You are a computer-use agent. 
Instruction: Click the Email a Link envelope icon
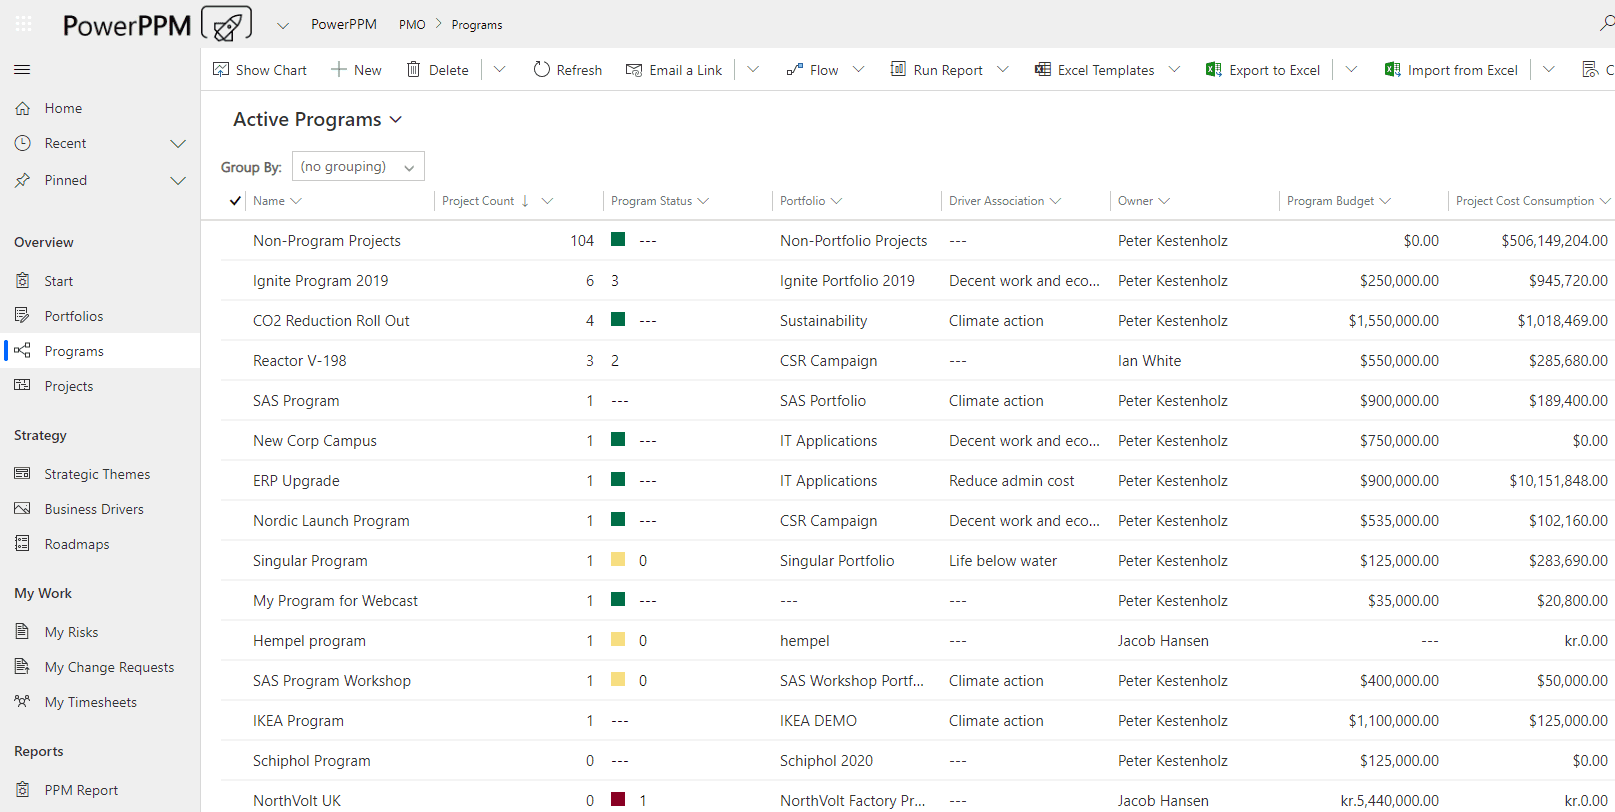tap(634, 70)
